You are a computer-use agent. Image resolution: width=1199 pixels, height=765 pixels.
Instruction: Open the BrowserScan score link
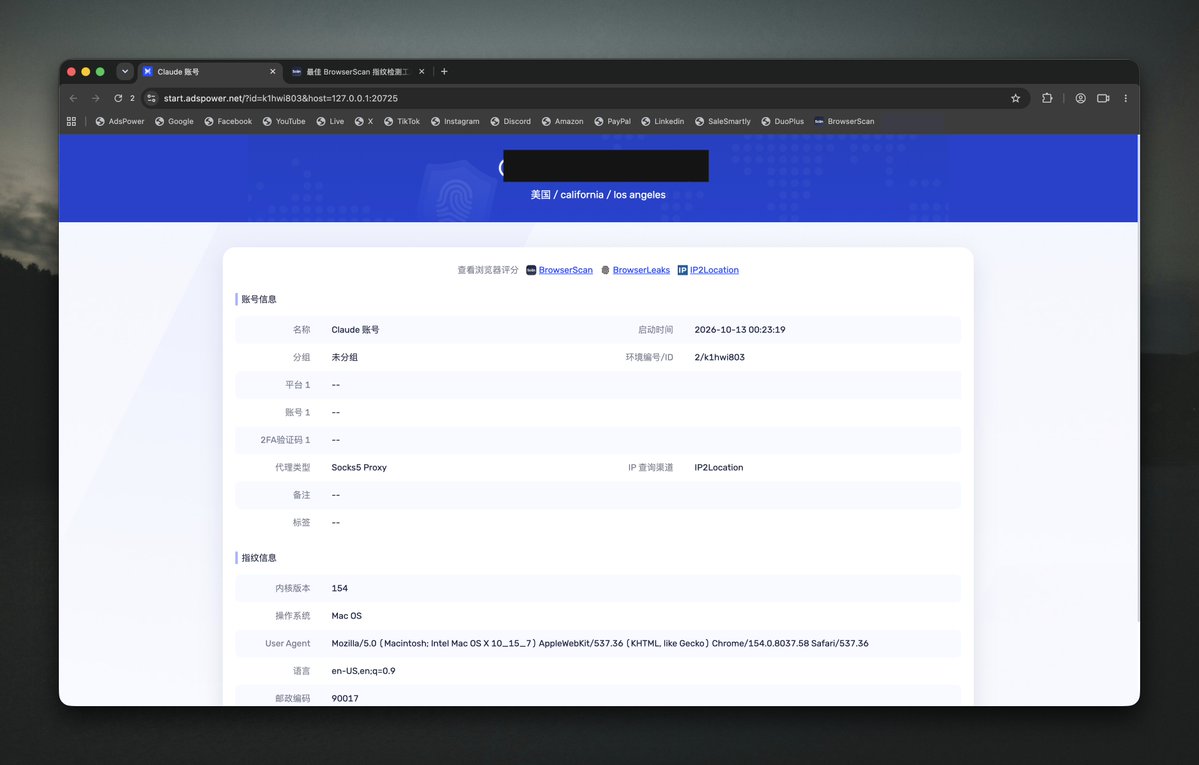pyautogui.click(x=565, y=270)
